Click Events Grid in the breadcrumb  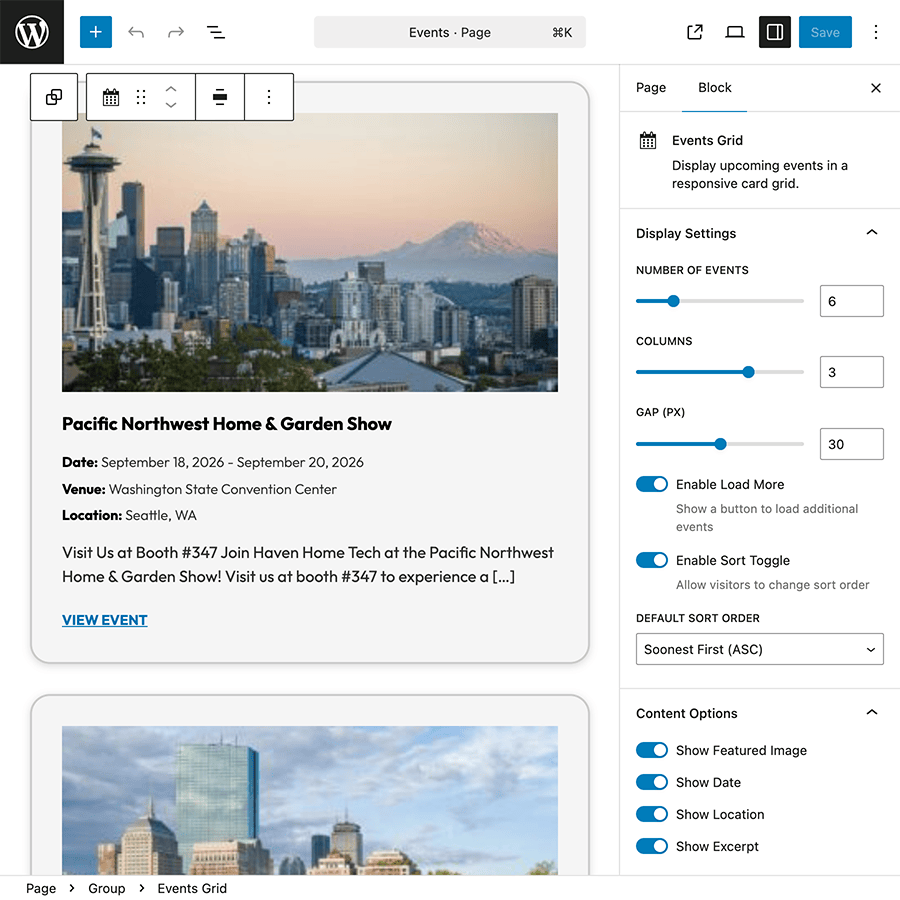pos(192,888)
